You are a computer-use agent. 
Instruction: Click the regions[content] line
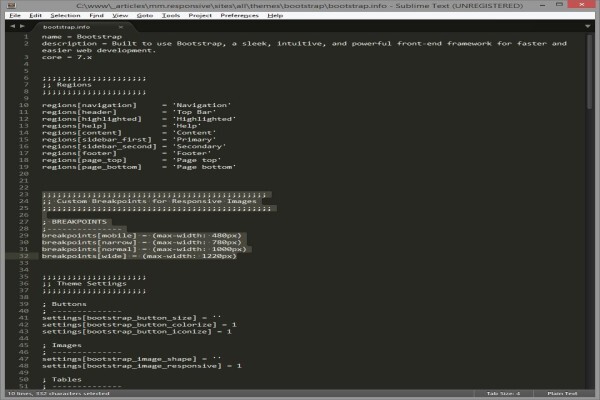[x=129, y=133]
